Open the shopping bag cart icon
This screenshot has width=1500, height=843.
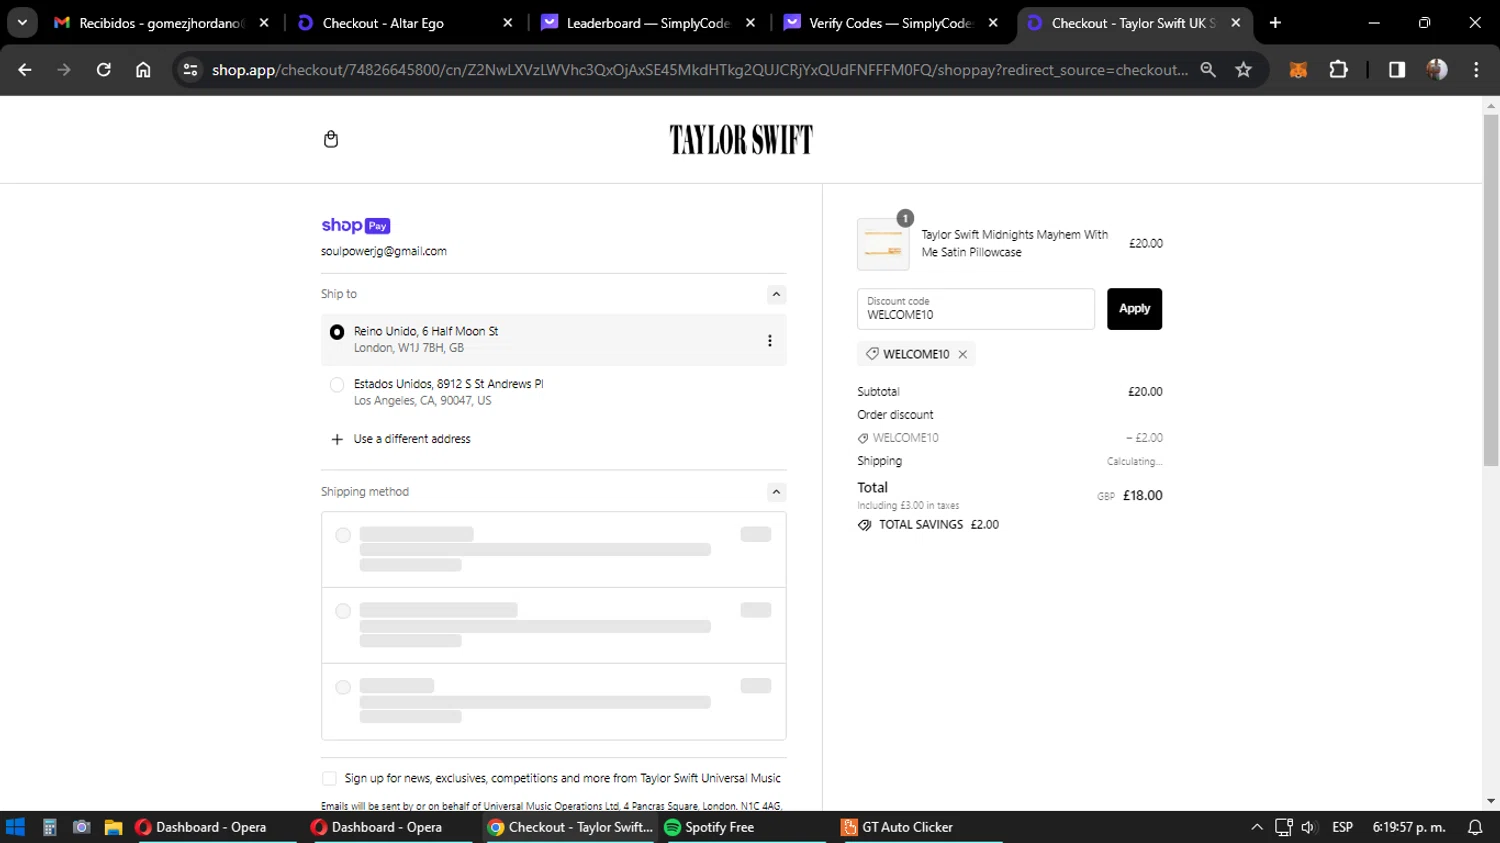pos(331,139)
